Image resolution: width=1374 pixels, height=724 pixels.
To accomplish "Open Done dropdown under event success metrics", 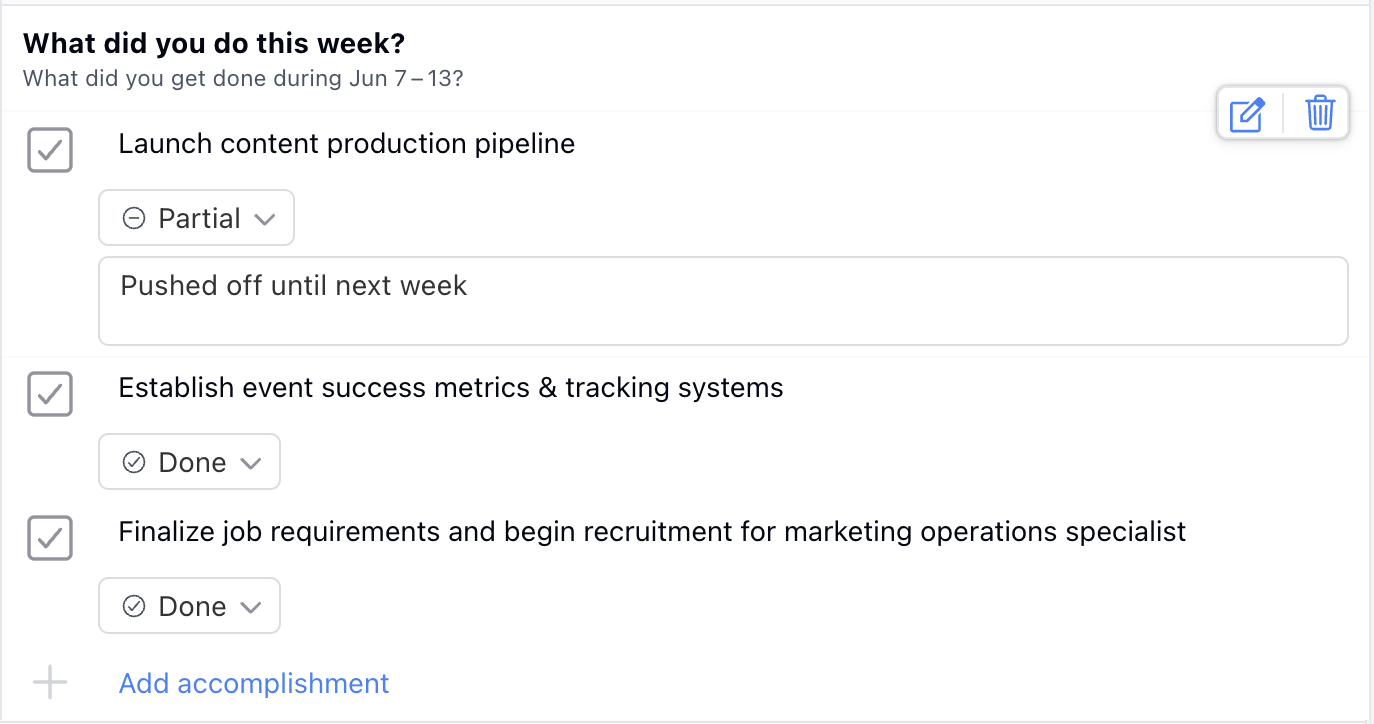I will pyautogui.click(x=190, y=462).
